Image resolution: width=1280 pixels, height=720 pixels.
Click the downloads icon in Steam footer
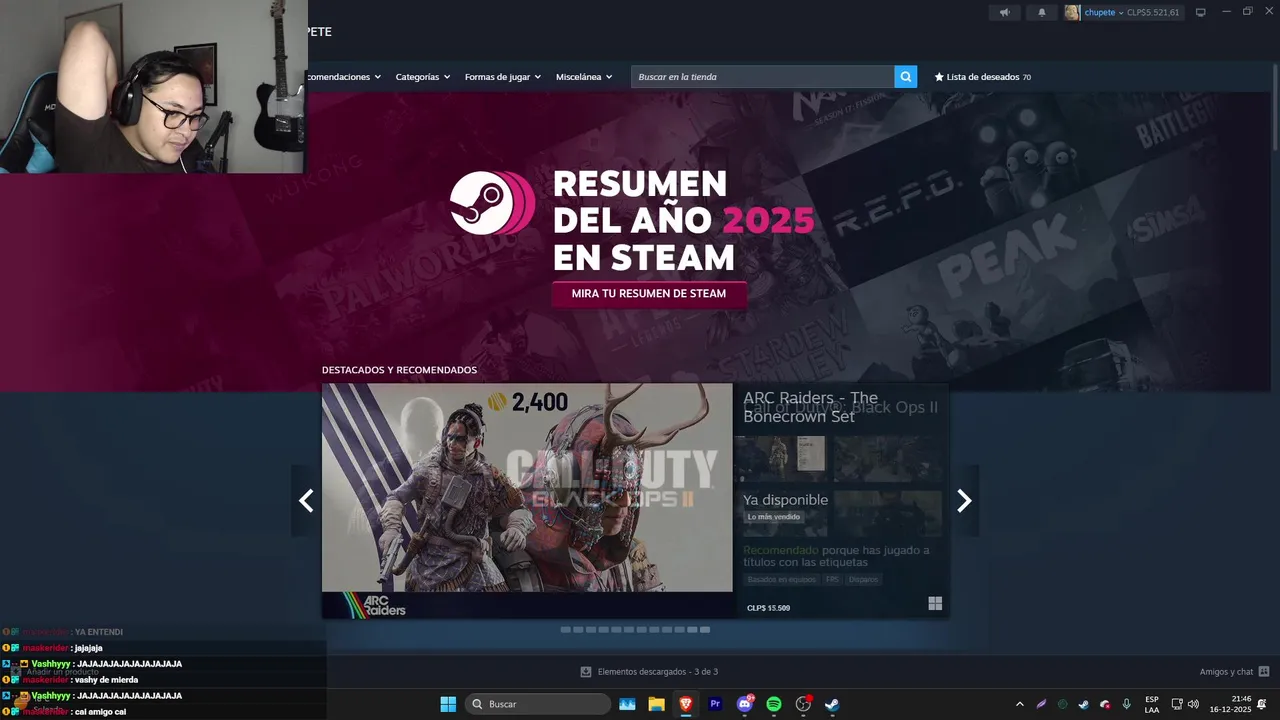point(586,672)
